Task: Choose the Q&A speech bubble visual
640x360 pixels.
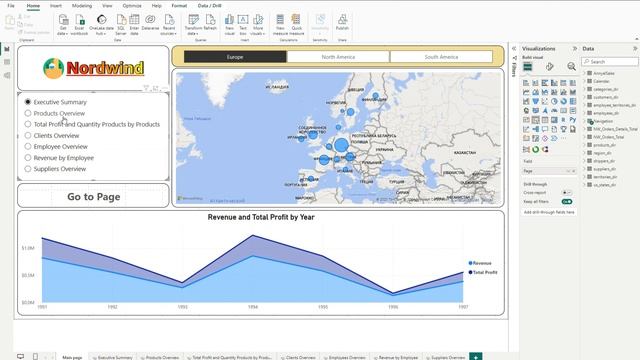Action: [545, 129]
